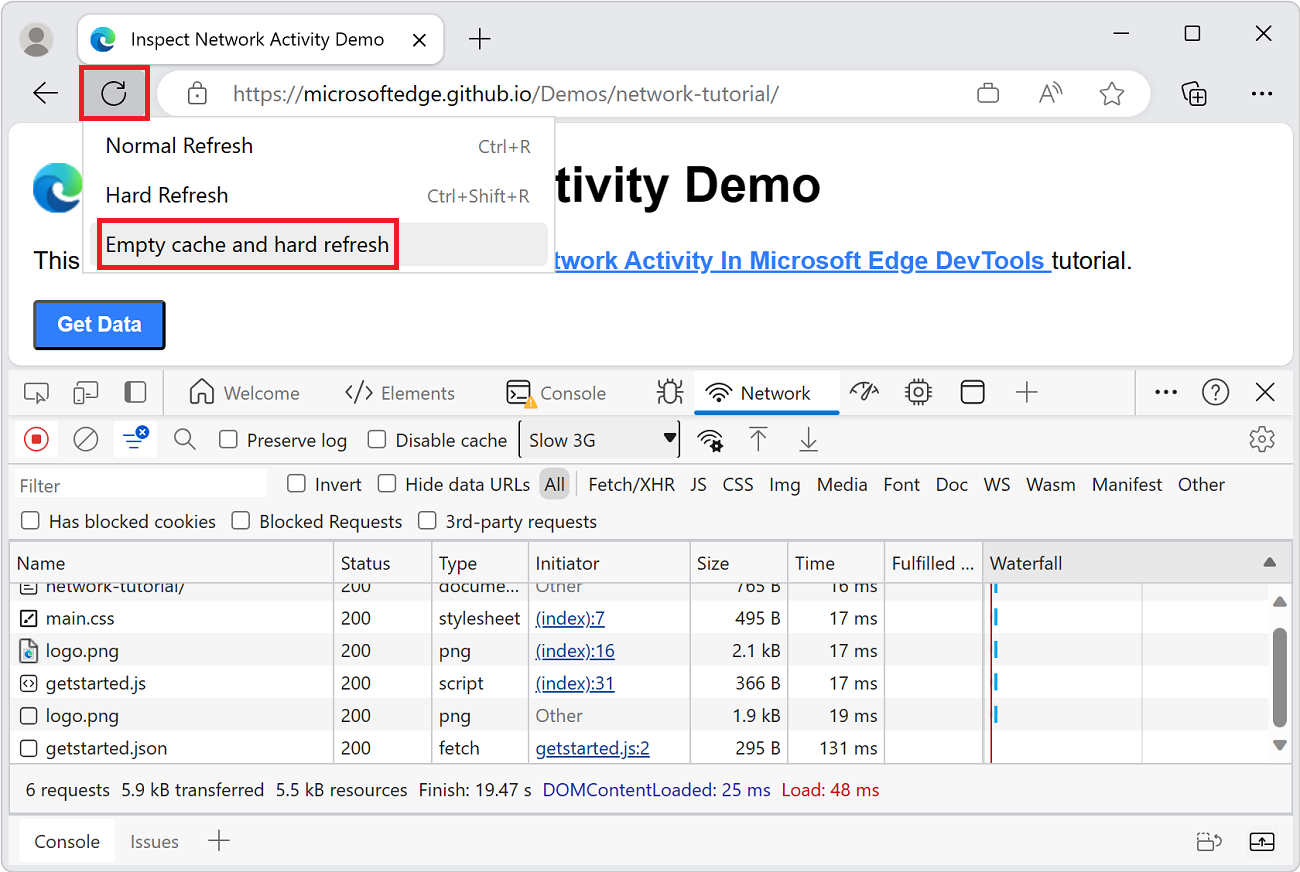Image resolution: width=1300 pixels, height=872 pixels.
Task: Open the Memory chip tool
Action: 918,393
